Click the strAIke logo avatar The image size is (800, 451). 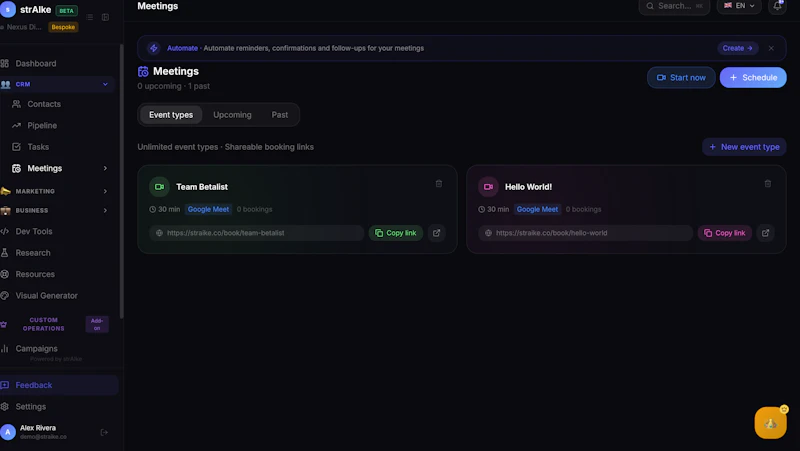pyautogui.click(x=8, y=9)
